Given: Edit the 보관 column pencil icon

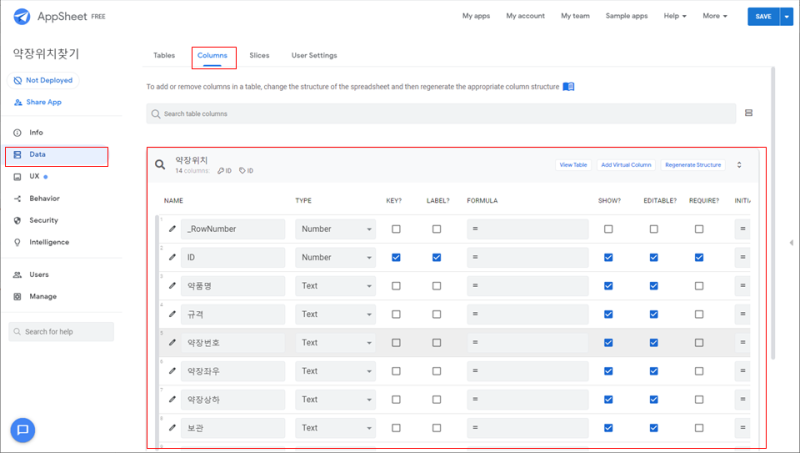Looking at the screenshot, I should pos(172,427).
